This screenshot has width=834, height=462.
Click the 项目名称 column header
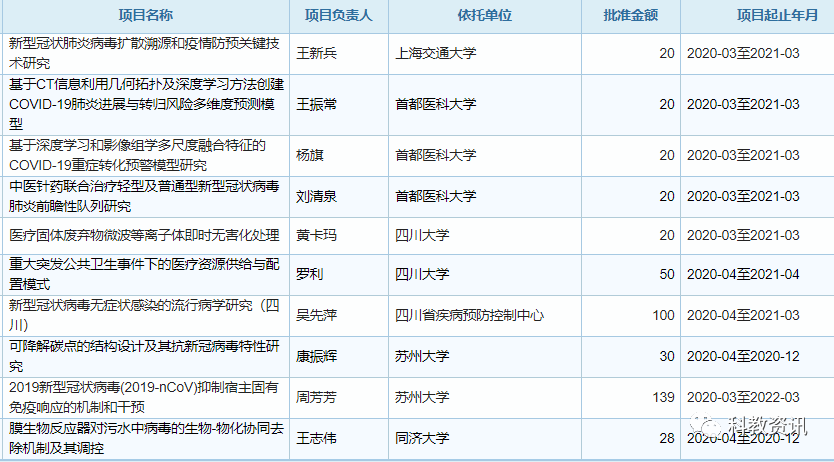coord(145,16)
